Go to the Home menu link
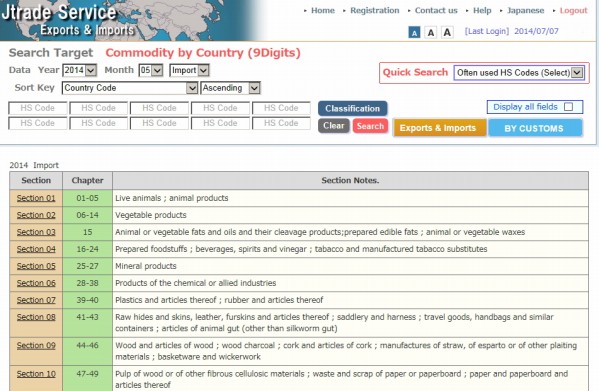This screenshot has width=599, height=391. 323,11
